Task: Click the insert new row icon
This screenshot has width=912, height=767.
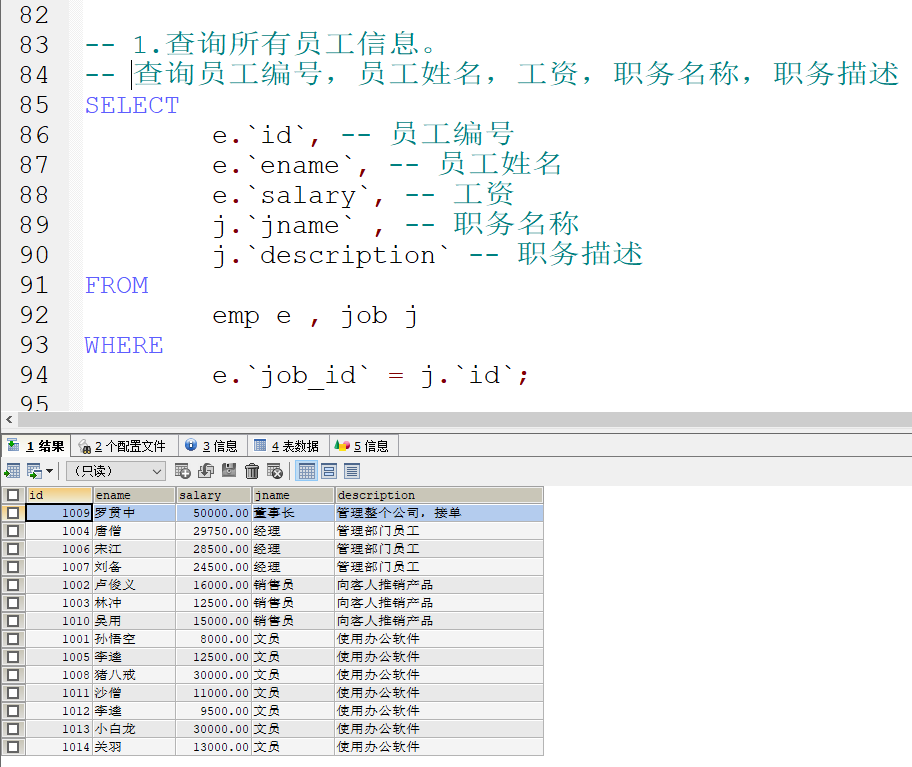Action: point(183,471)
